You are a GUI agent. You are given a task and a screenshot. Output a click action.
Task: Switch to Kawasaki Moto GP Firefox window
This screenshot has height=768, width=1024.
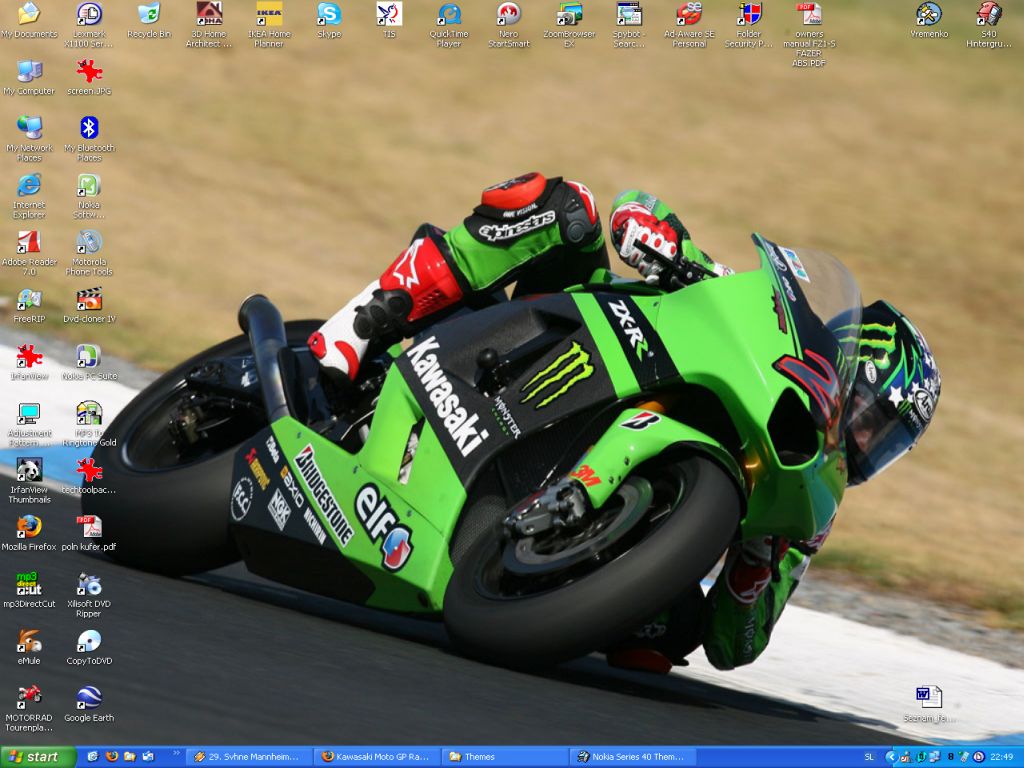(x=378, y=757)
